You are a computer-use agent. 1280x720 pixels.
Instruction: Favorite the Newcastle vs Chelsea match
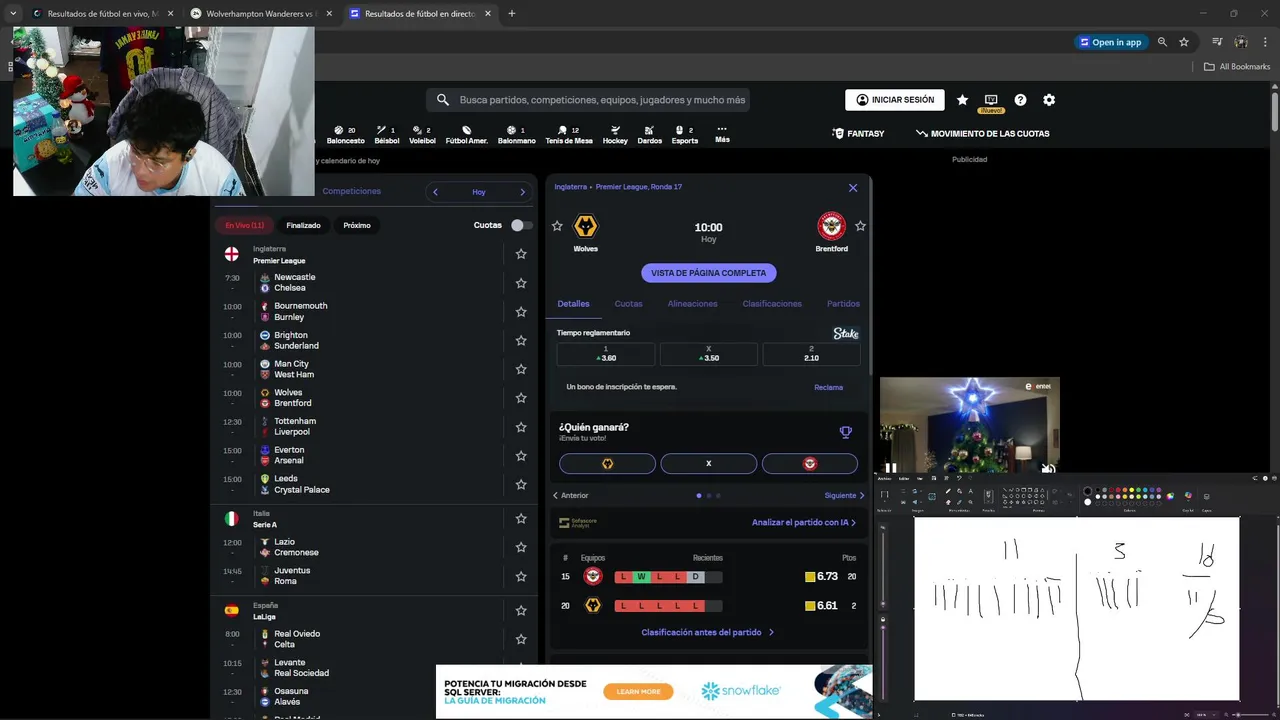[521, 283]
